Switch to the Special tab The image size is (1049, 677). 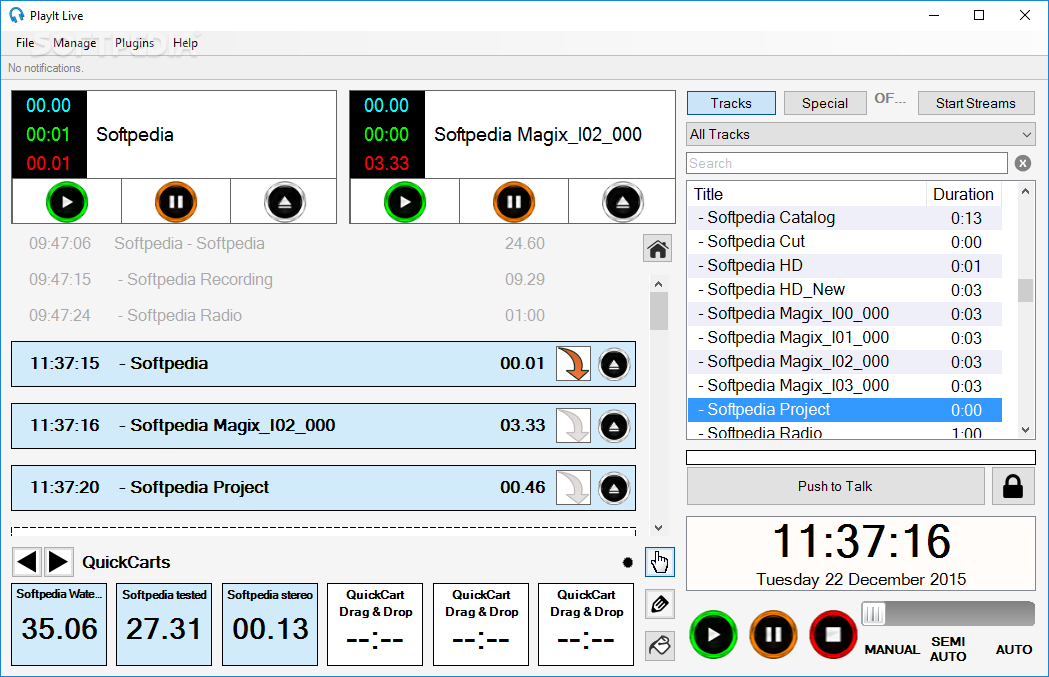[x=825, y=103]
